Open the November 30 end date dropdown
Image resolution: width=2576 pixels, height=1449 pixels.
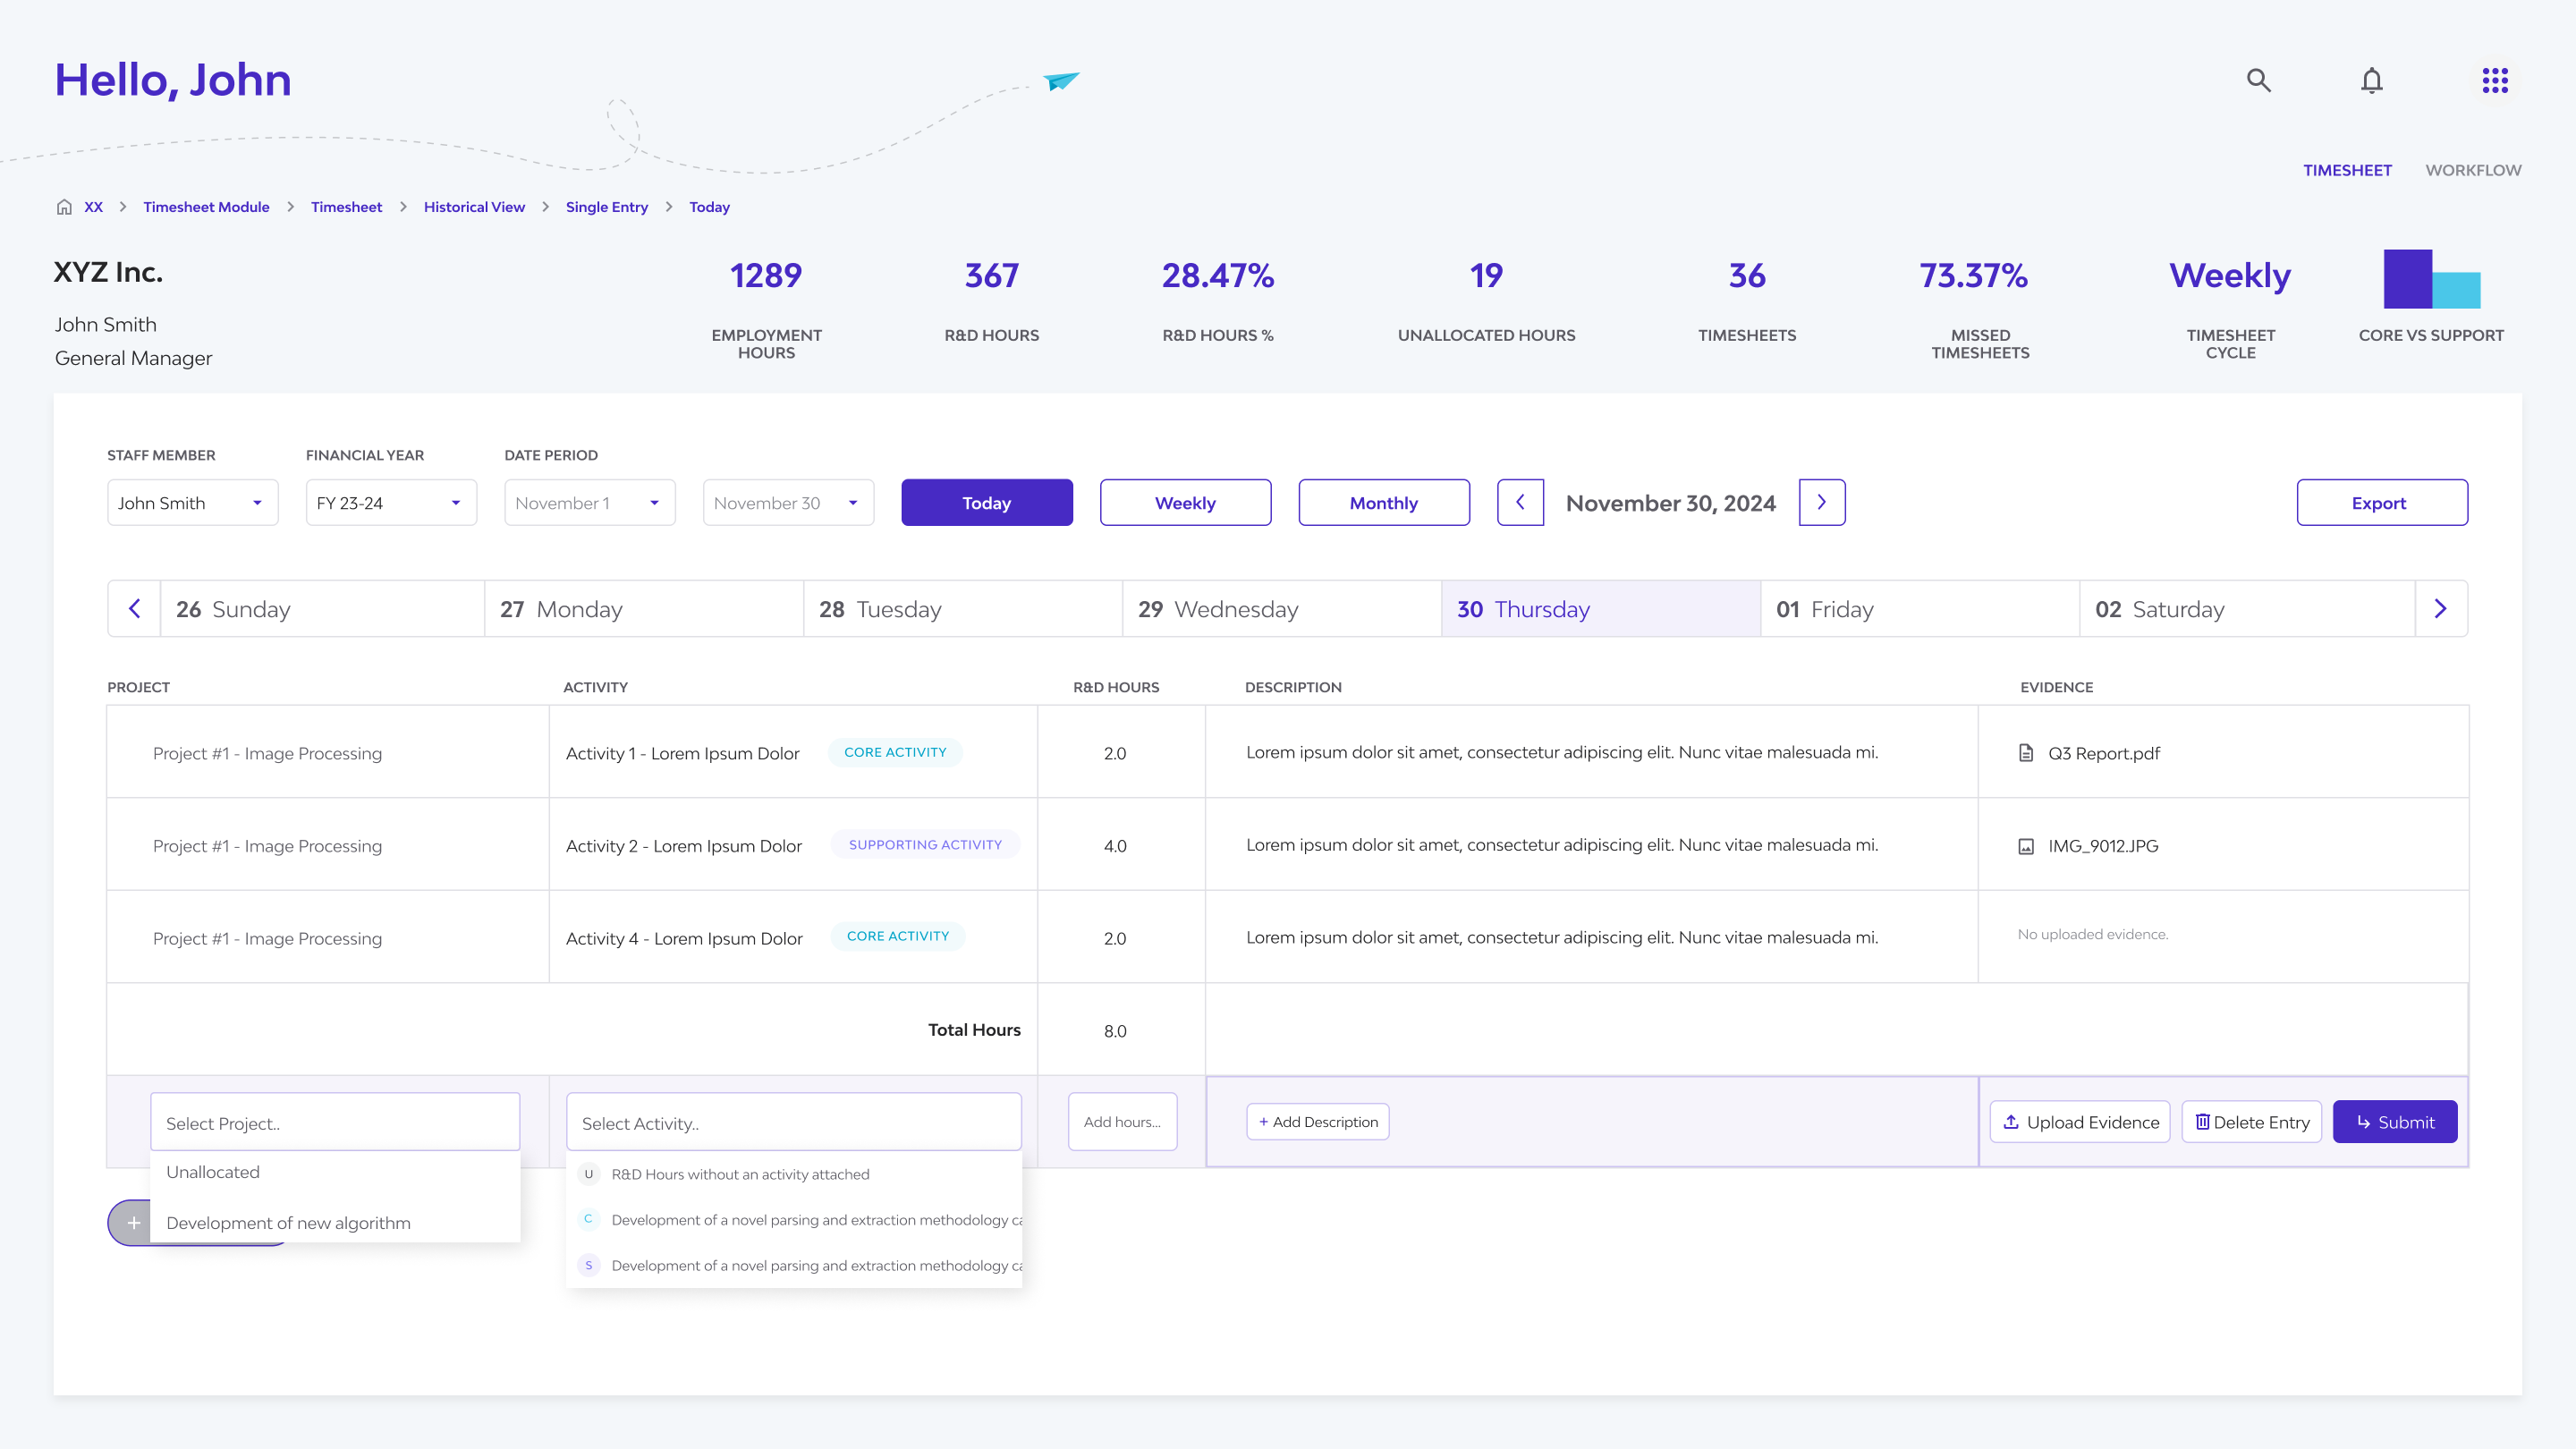click(788, 502)
